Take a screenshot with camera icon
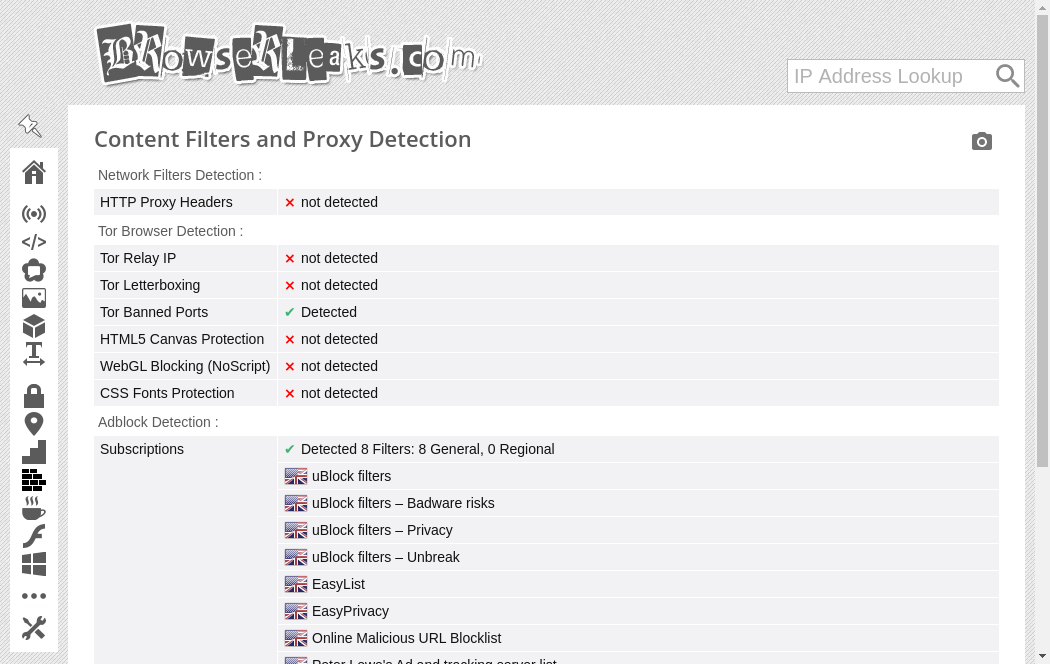 982,142
